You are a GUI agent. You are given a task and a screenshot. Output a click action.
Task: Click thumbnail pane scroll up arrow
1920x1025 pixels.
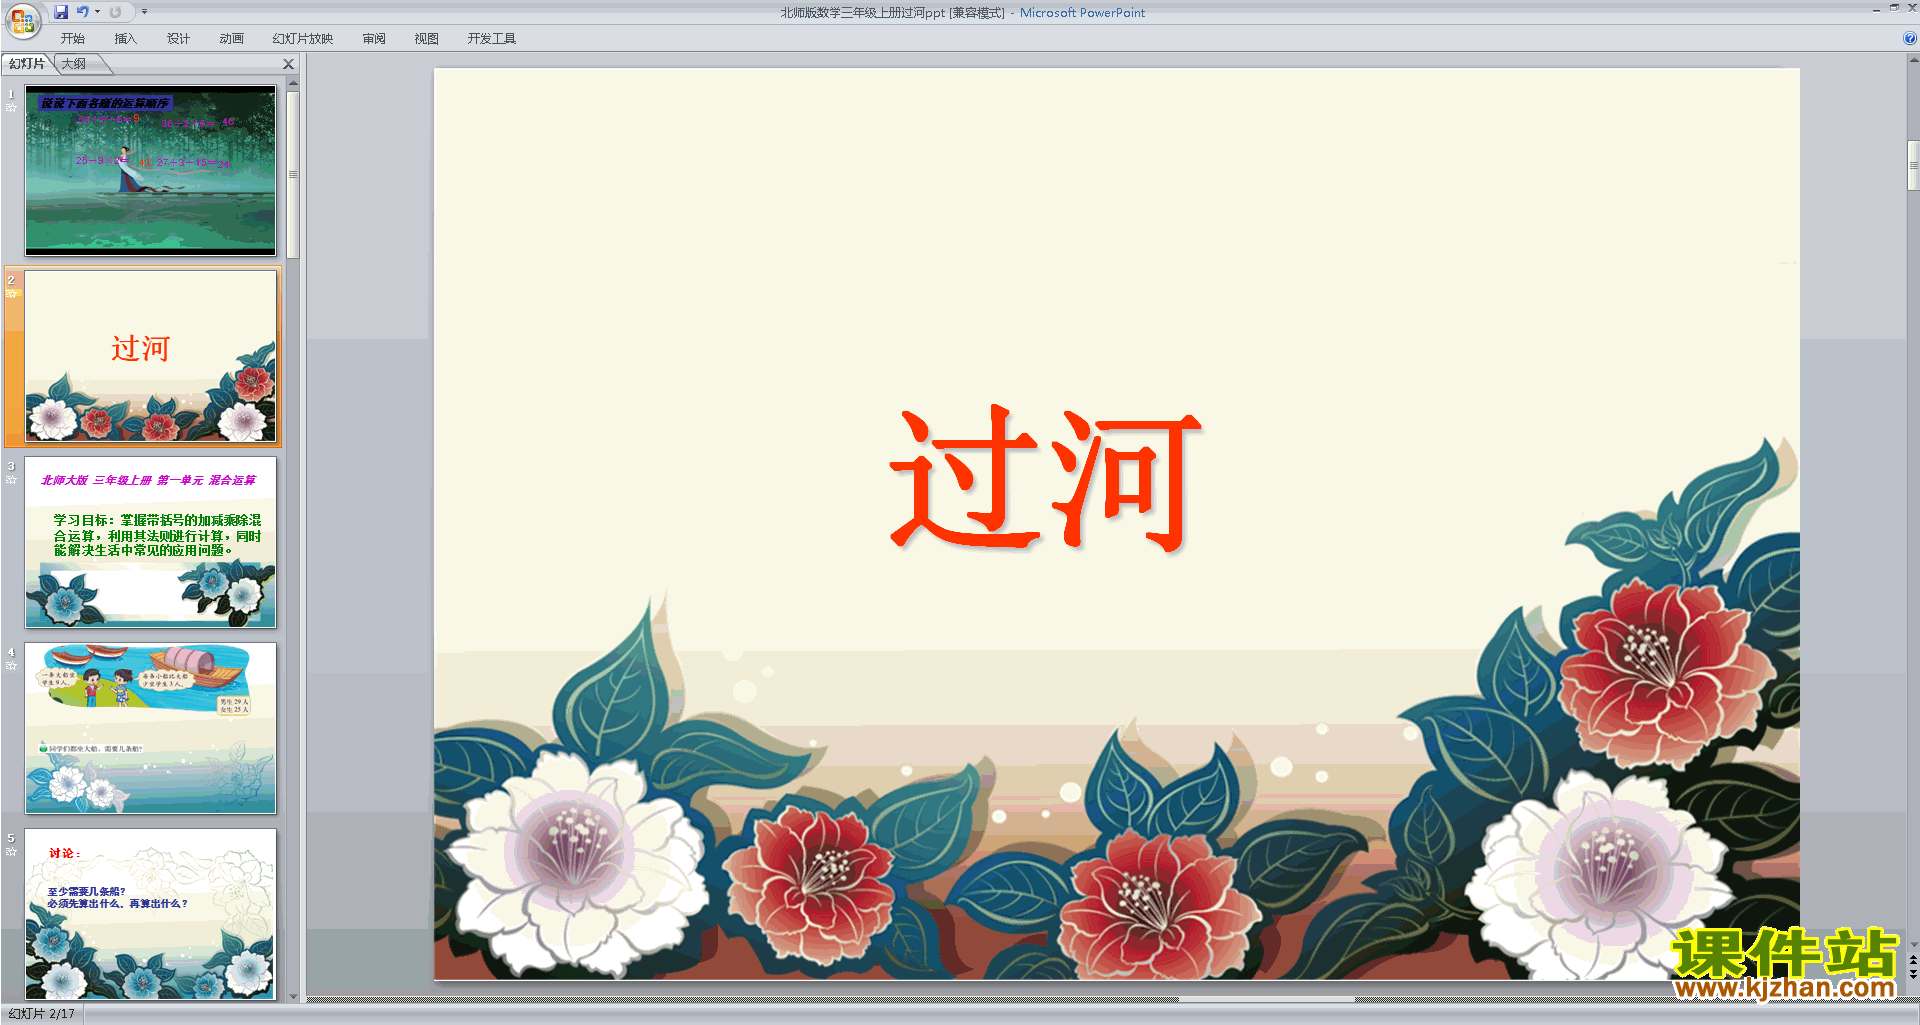point(293,84)
